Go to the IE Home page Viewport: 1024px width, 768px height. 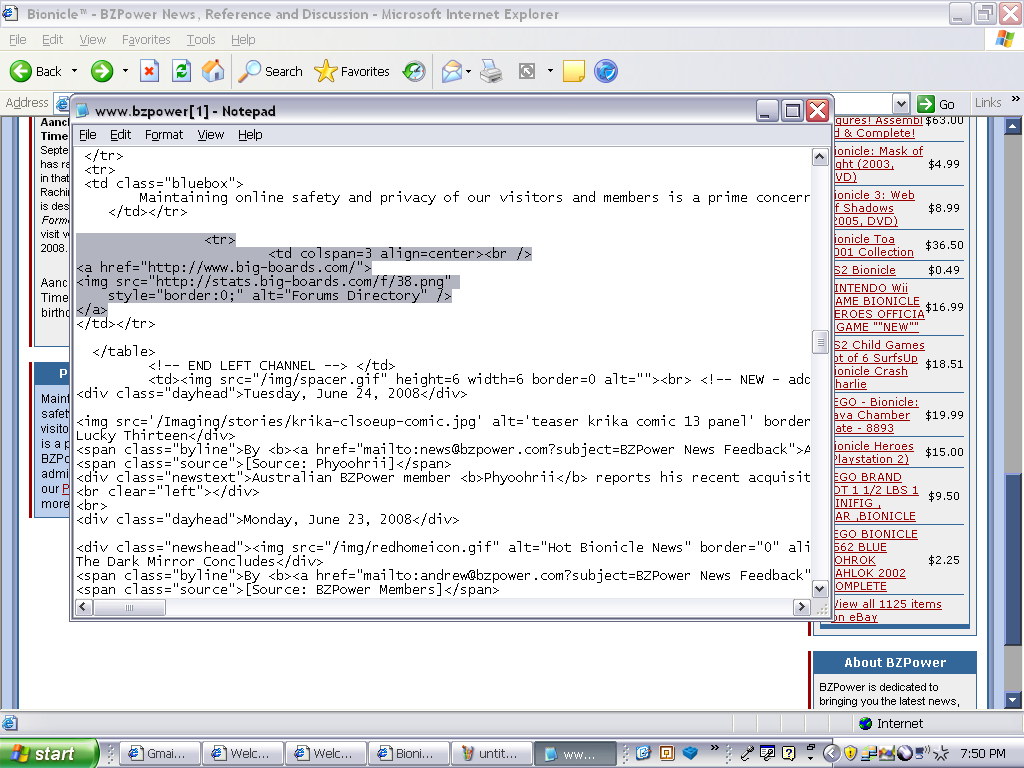pyautogui.click(x=212, y=71)
